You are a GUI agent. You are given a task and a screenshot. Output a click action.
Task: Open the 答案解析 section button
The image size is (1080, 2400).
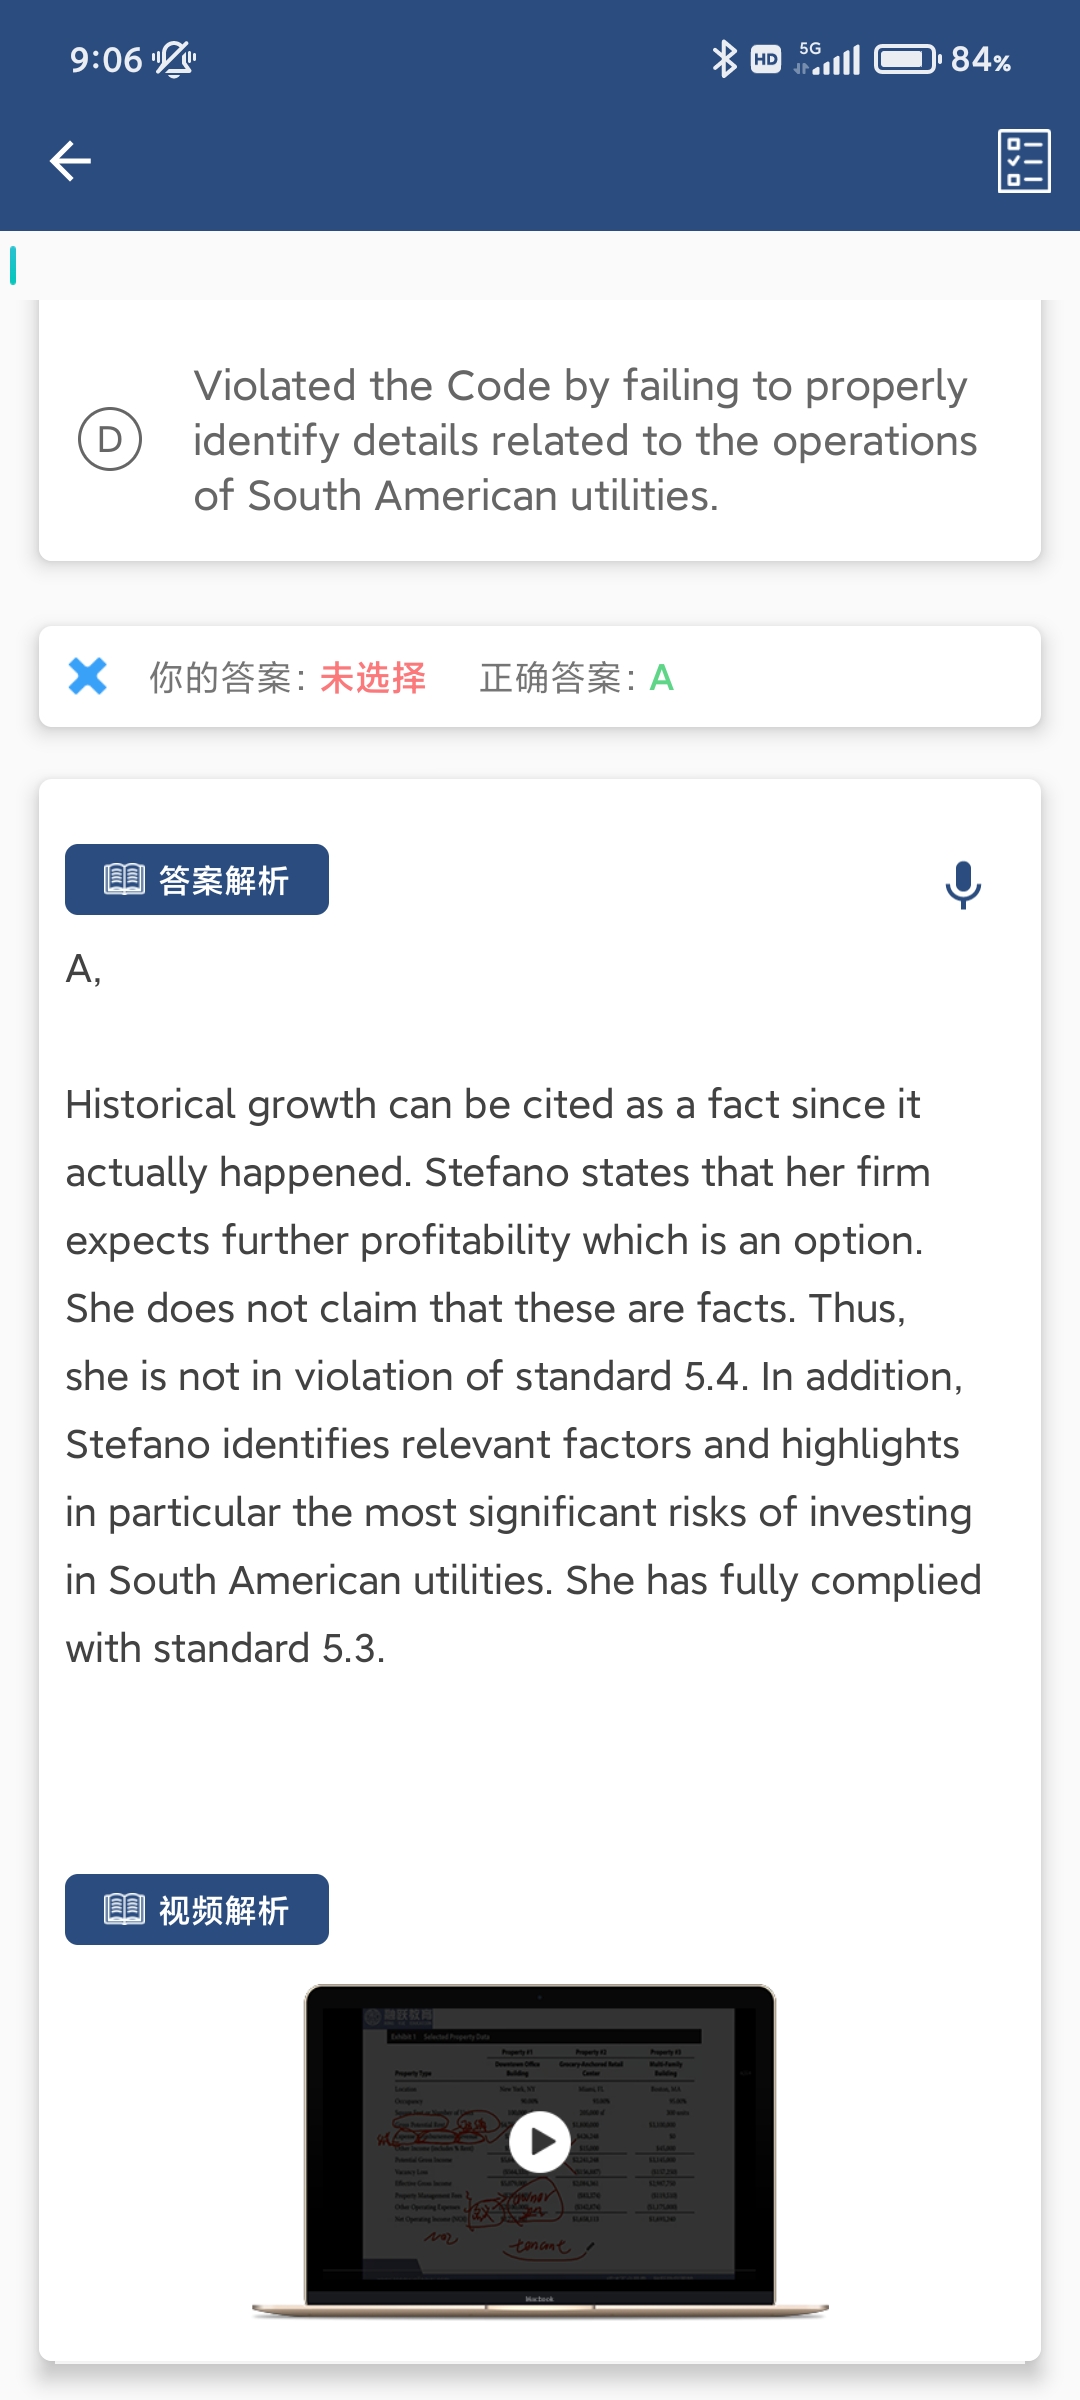(197, 880)
